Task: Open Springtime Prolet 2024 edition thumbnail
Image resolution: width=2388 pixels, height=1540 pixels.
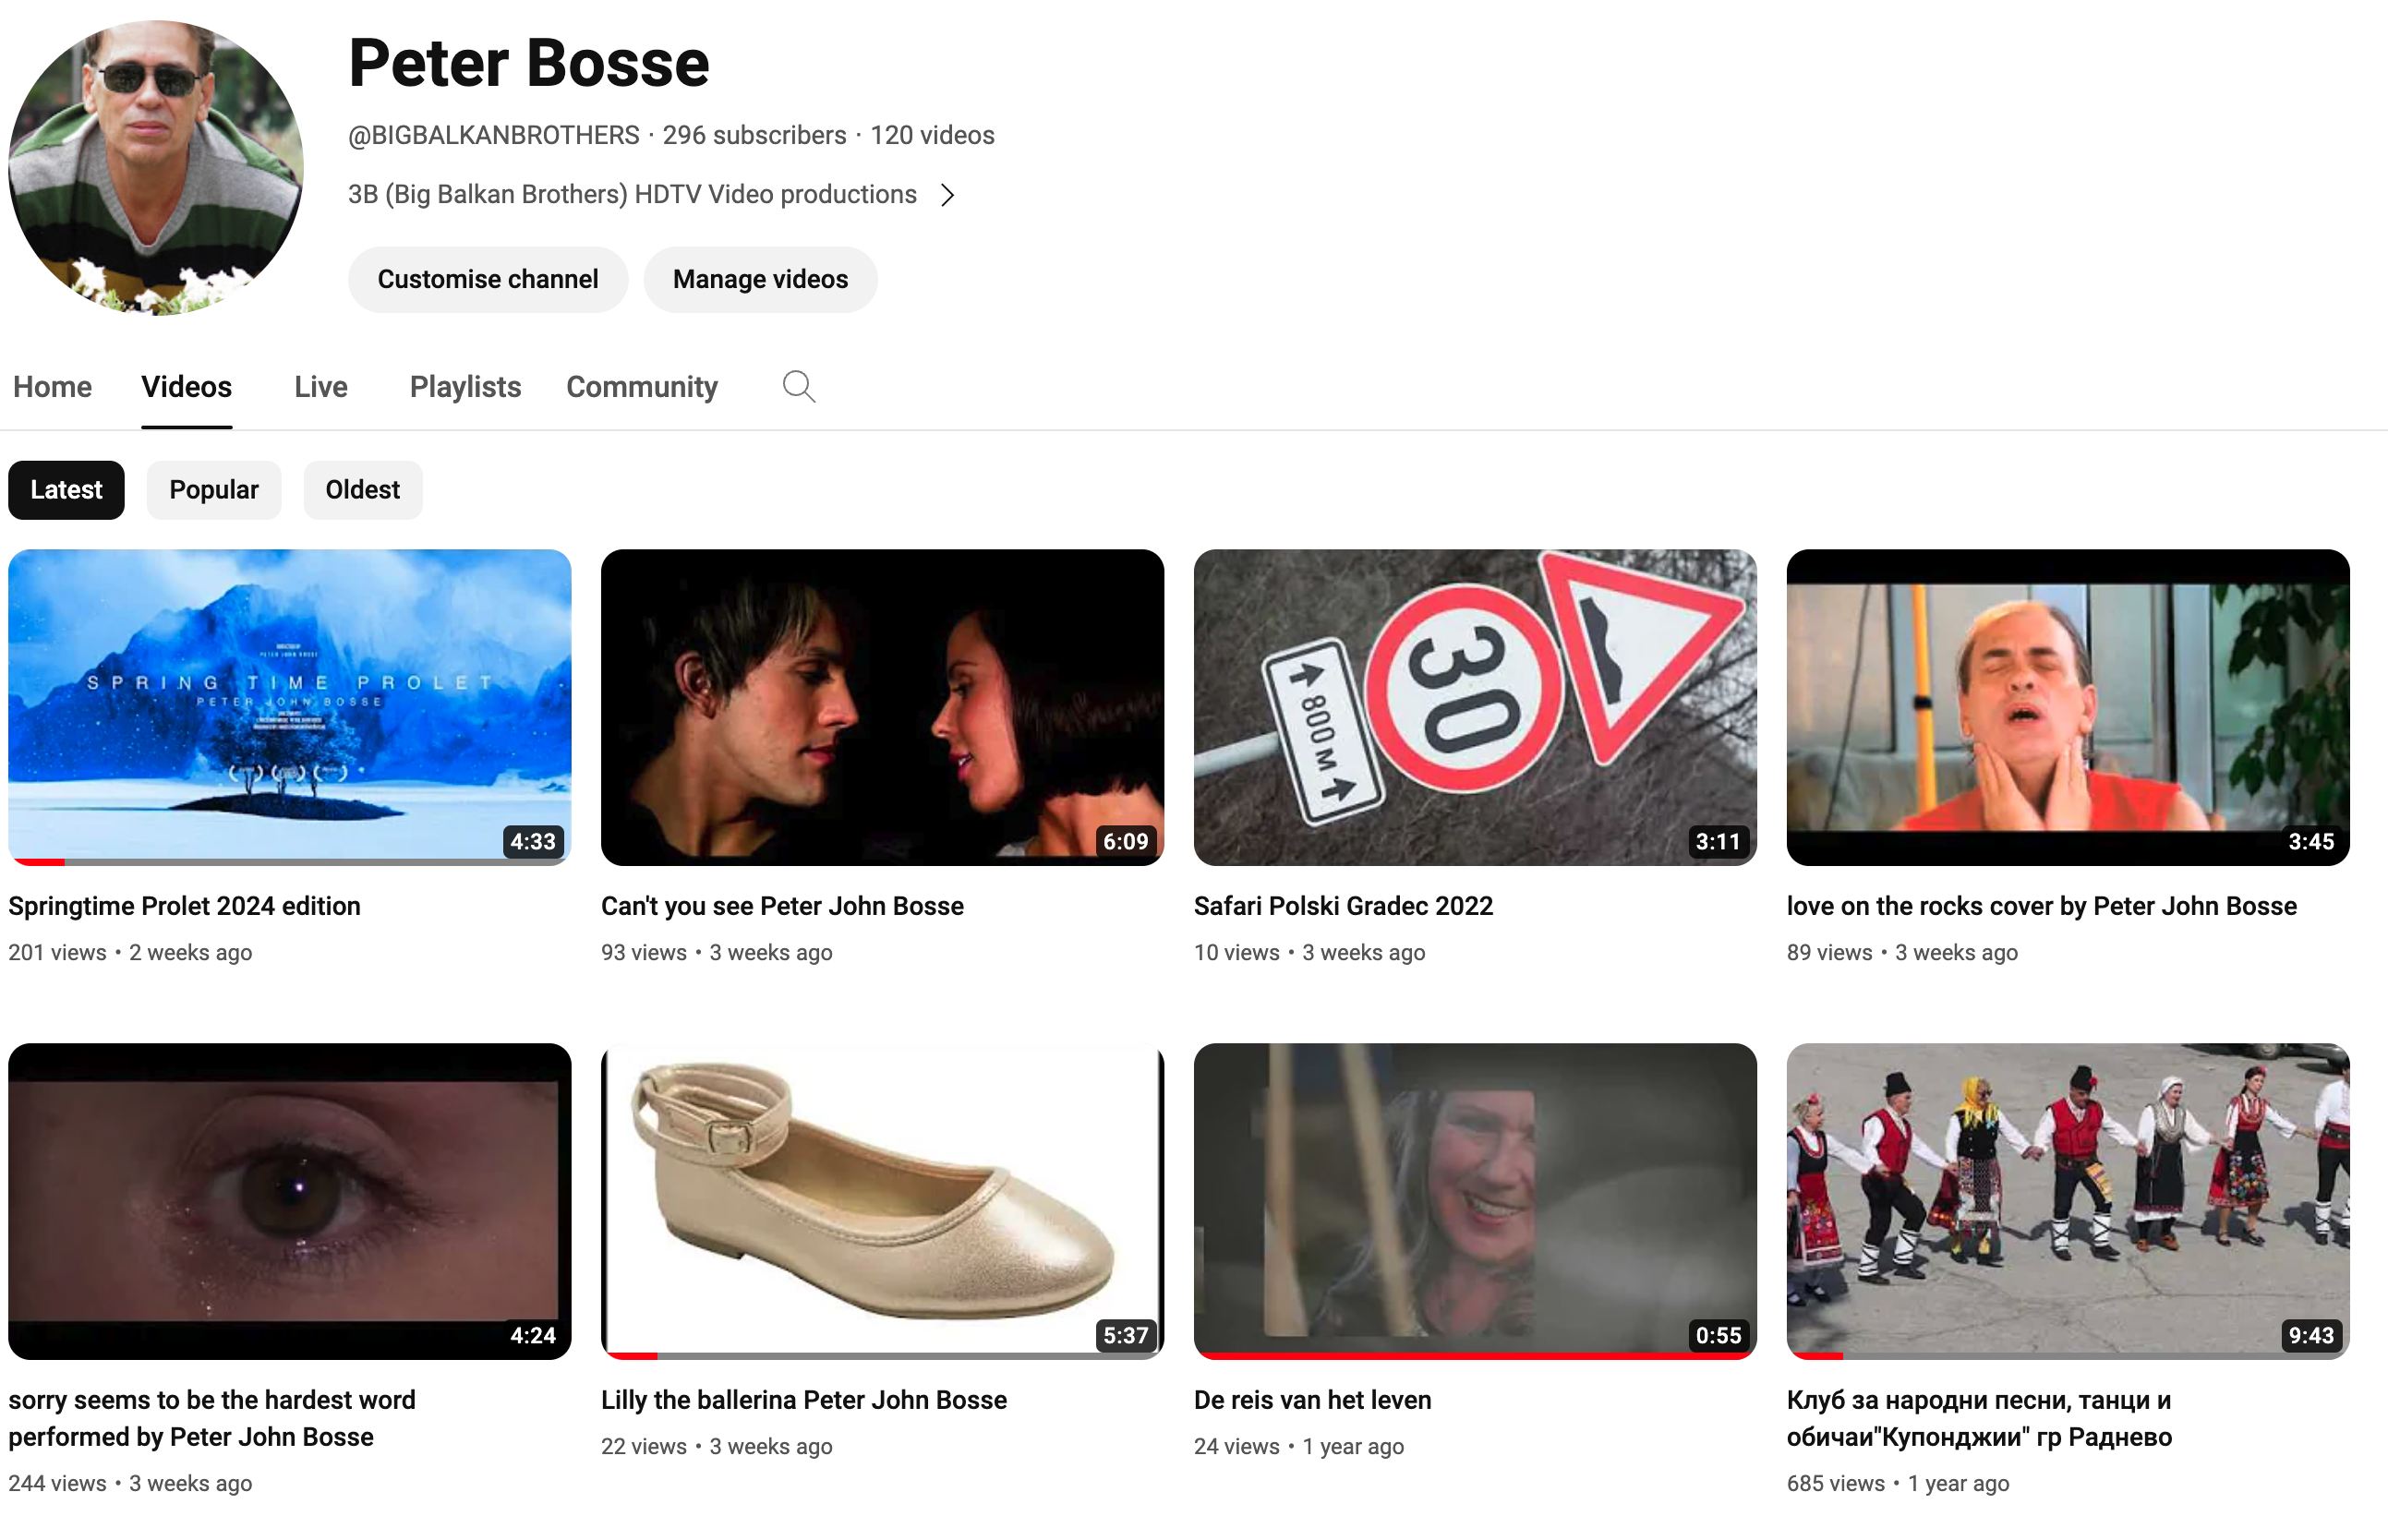Action: click(289, 706)
